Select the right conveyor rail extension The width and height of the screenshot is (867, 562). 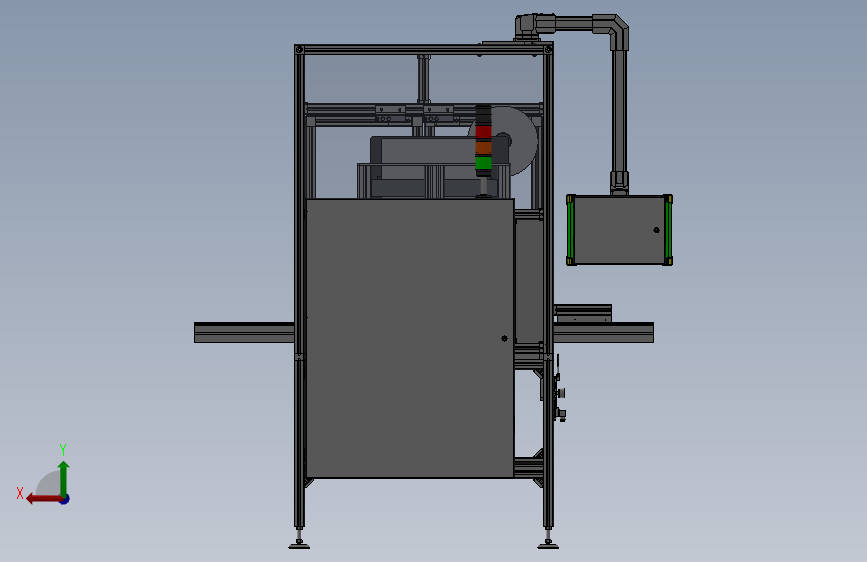point(603,332)
